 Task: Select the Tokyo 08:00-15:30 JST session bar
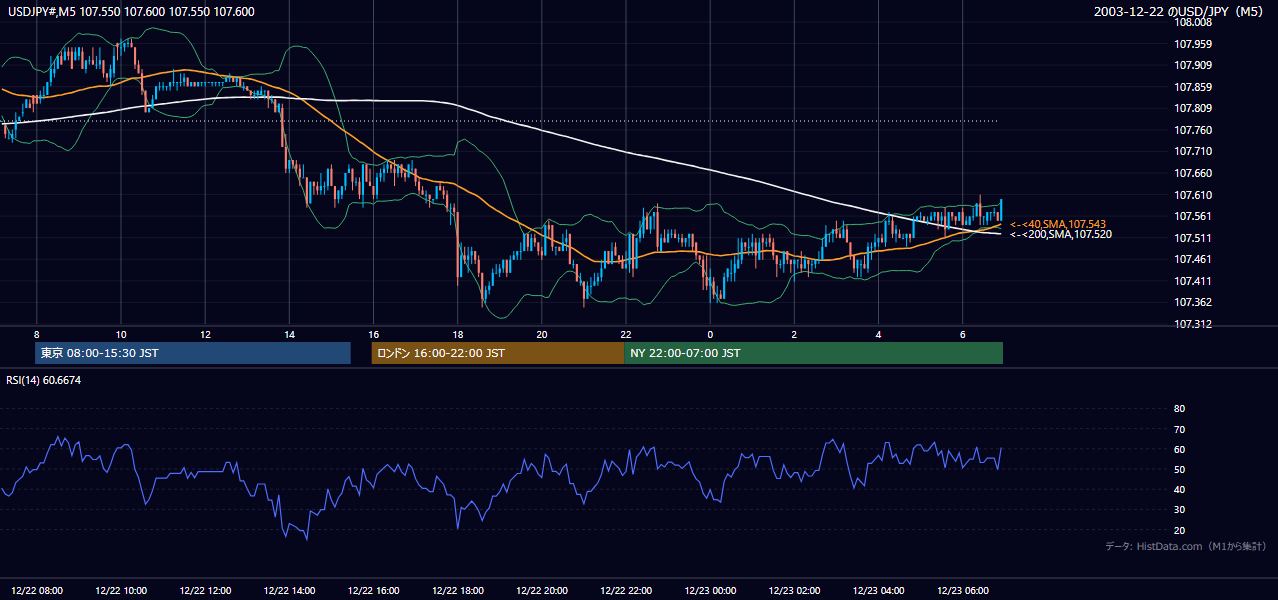[193, 353]
